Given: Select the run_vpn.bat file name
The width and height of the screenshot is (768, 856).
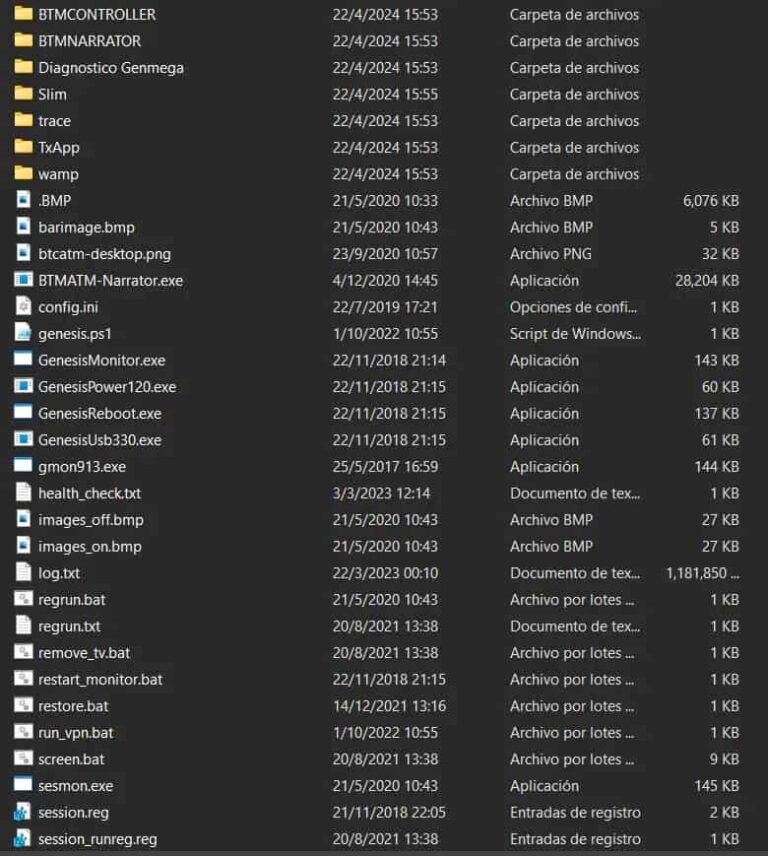Looking at the screenshot, I should click(76, 732).
